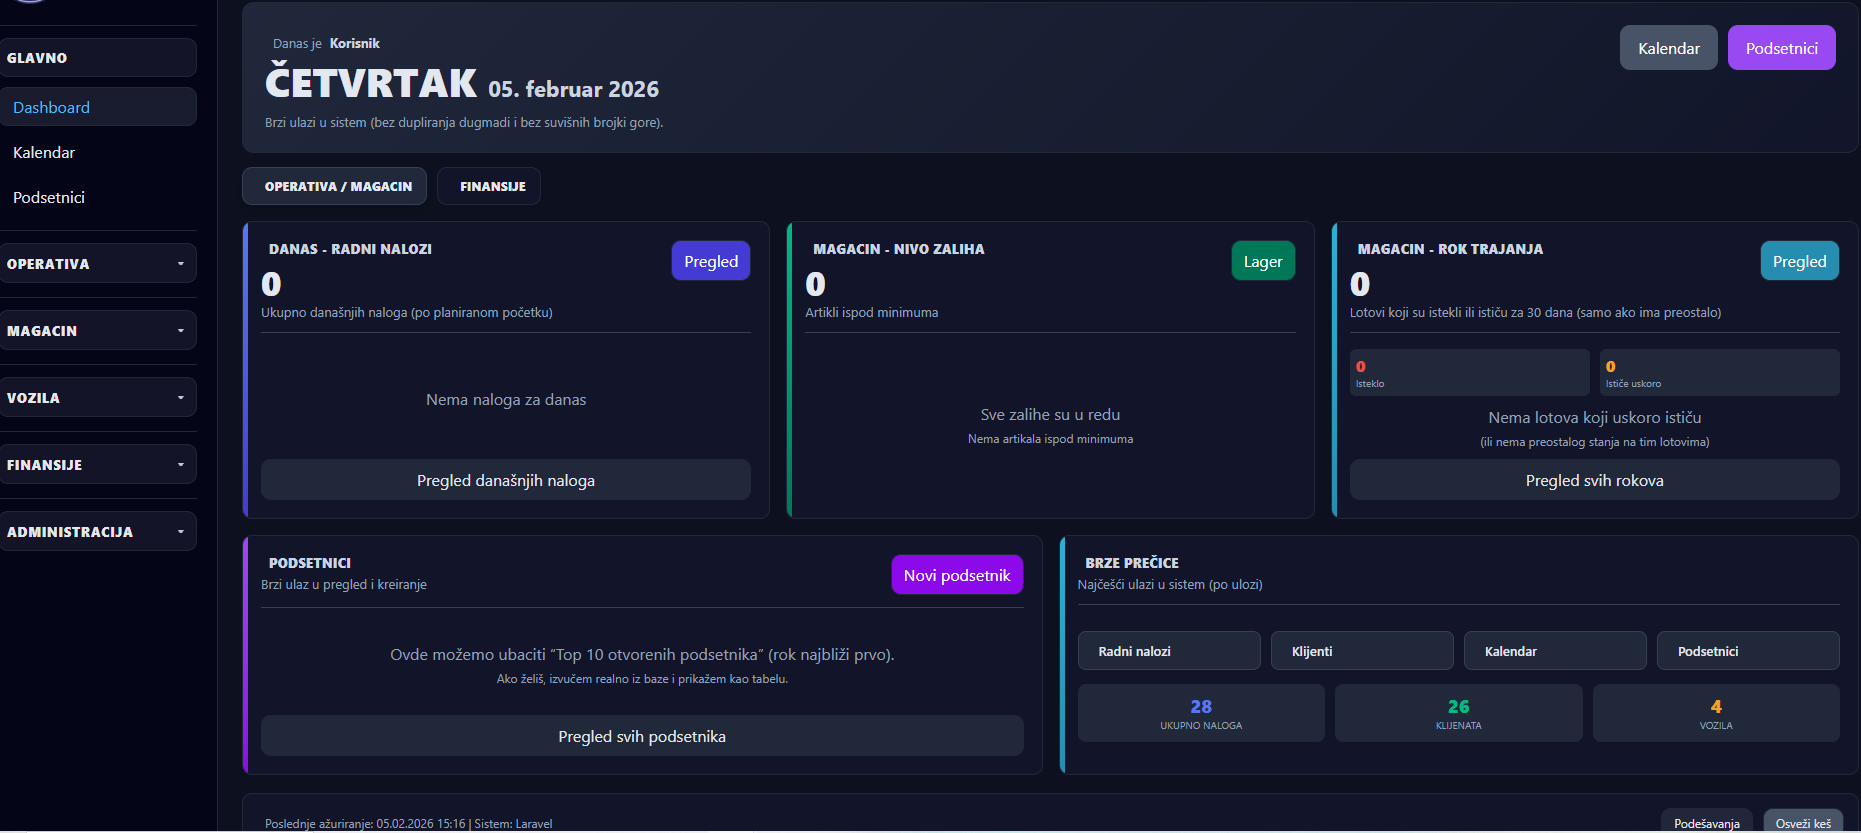
Task: Open Podešavanja in the footer
Action: (x=1706, y=823)
